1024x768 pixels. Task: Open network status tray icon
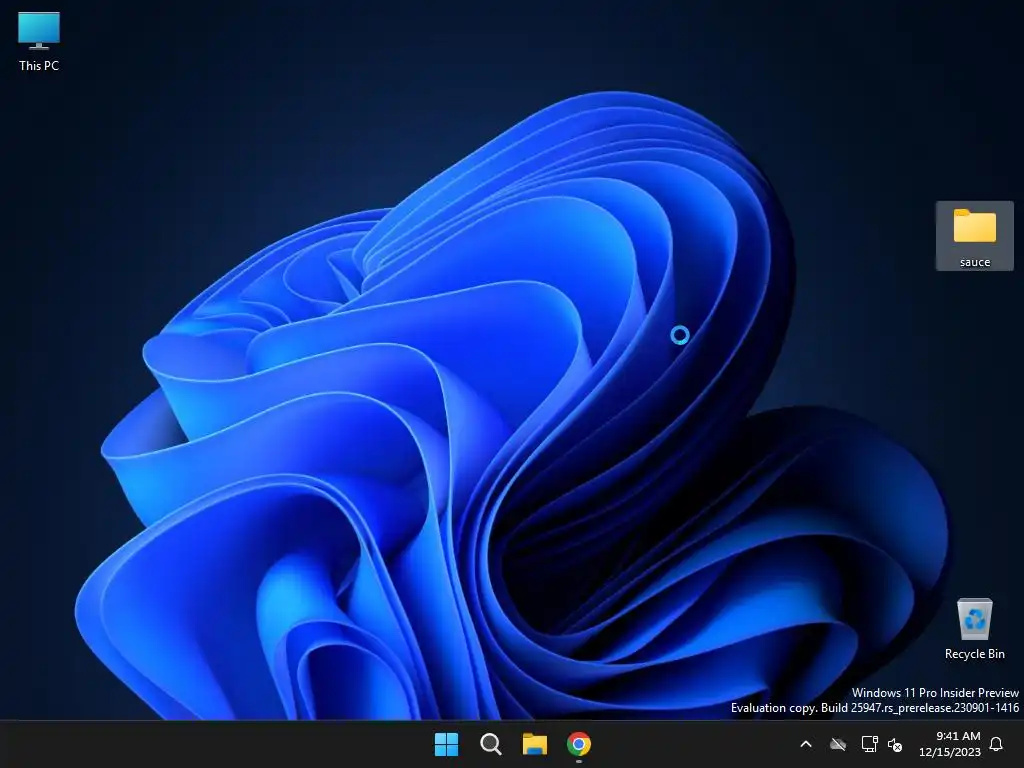click(x=869, y=744)
